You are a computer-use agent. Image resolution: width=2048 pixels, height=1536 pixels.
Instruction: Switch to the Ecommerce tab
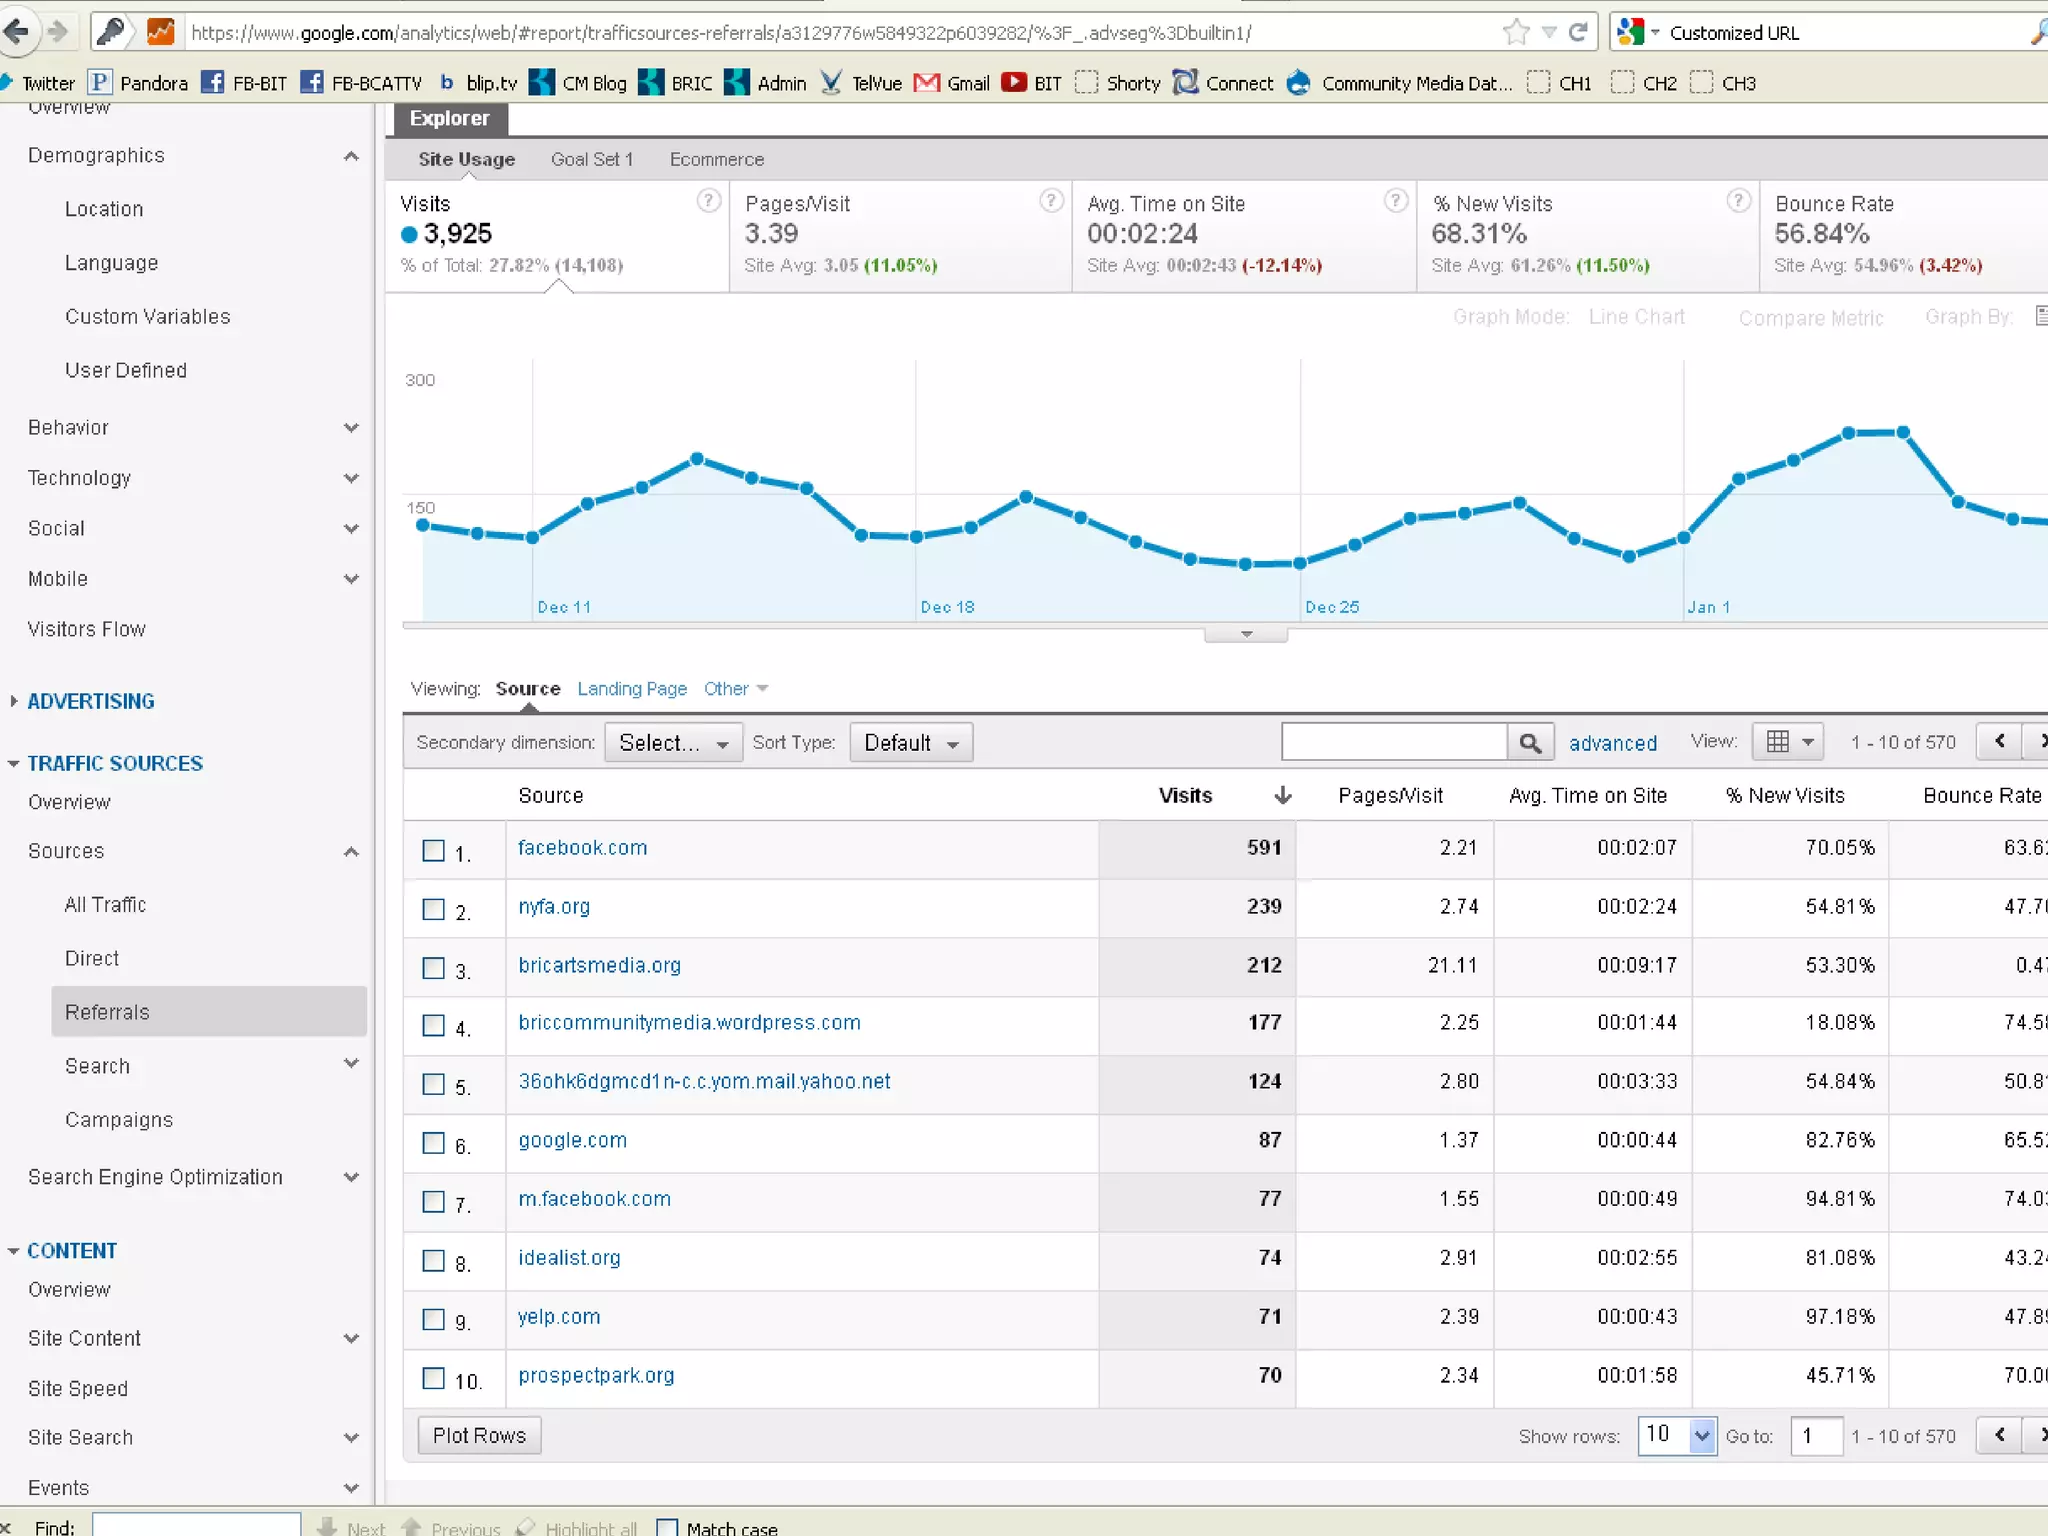point(717,159)
